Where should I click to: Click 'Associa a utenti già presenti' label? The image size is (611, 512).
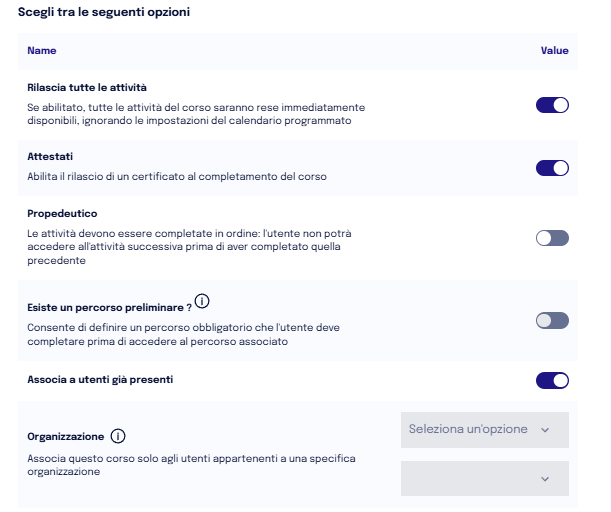tap(100, 380)
